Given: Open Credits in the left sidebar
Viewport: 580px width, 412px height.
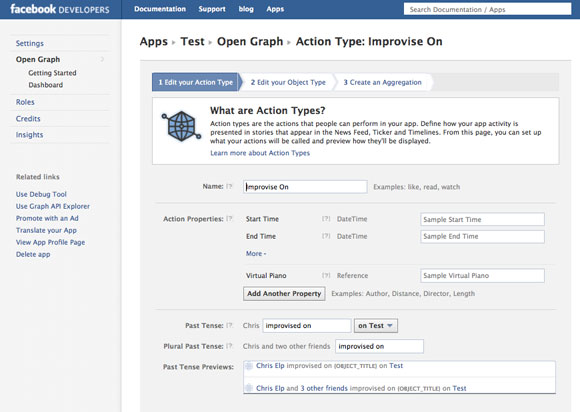Looking at the screenshot, I should click(28, 119).
